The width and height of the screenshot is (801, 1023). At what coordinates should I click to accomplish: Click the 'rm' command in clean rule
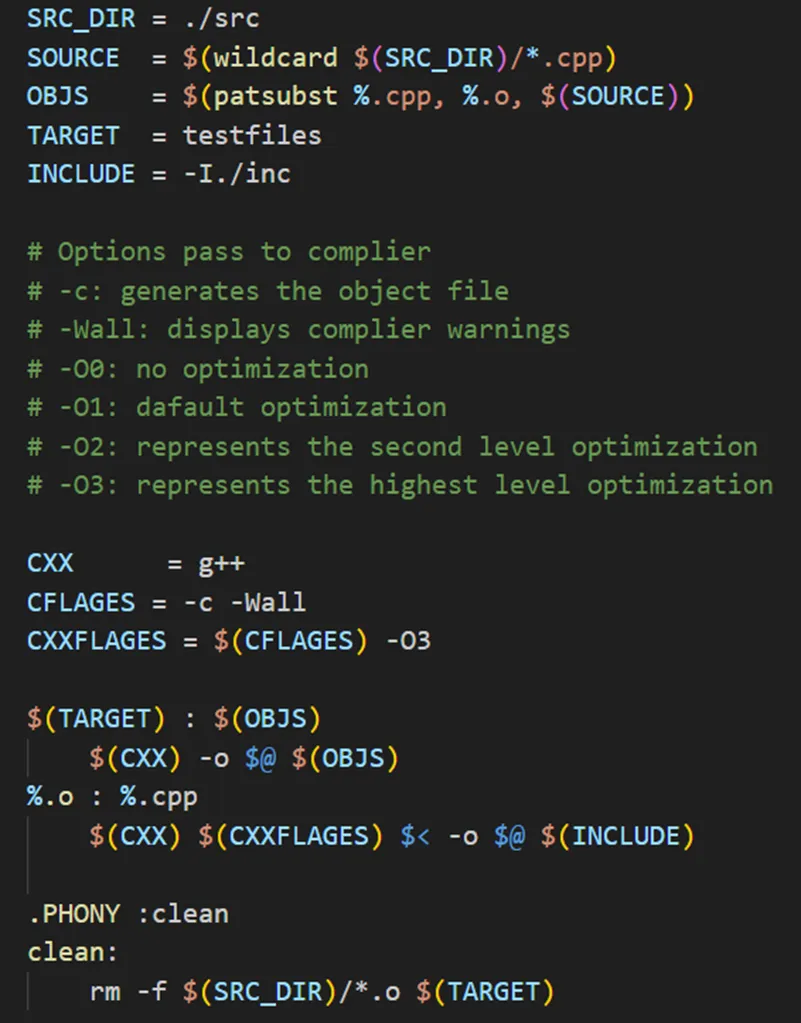104,992
